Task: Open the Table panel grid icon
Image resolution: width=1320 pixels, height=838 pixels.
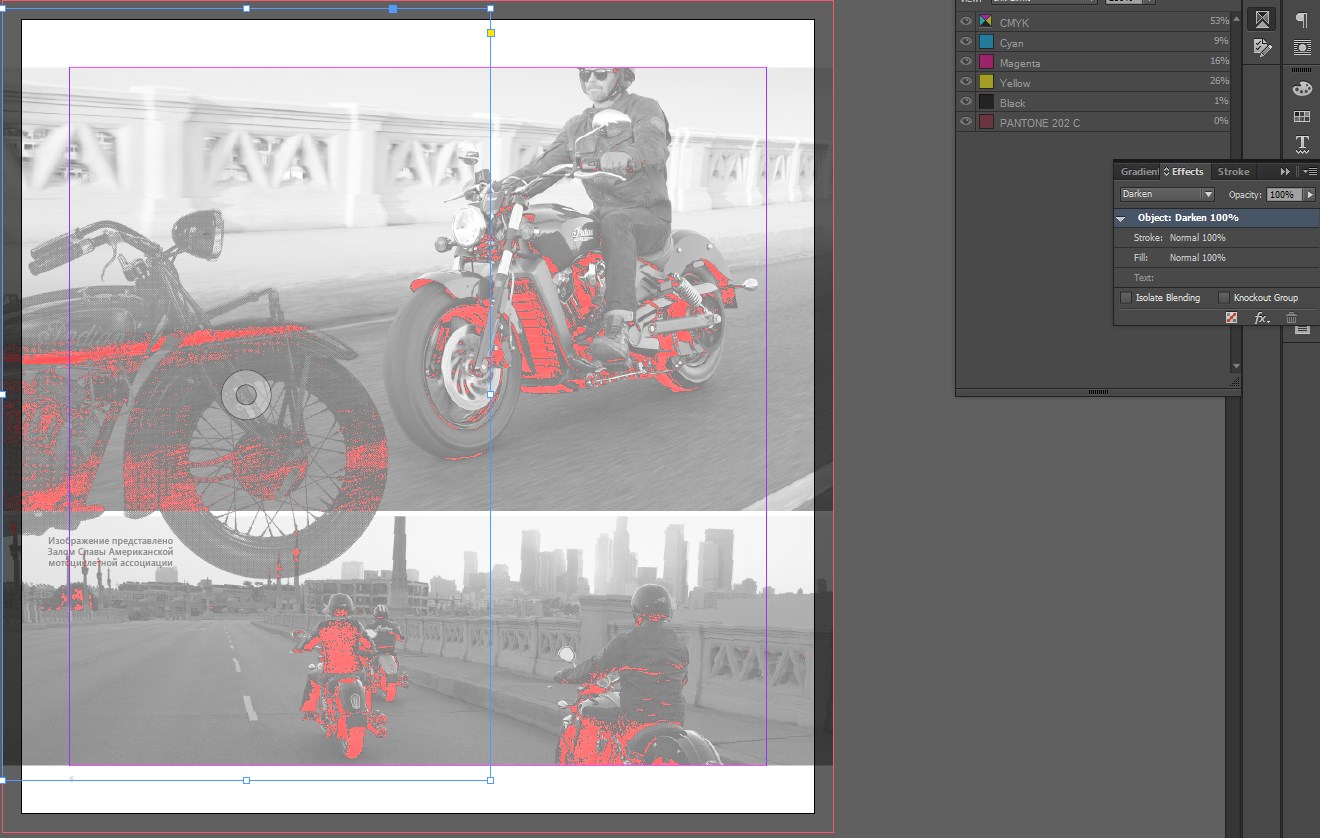Action: pos(1301,117)
